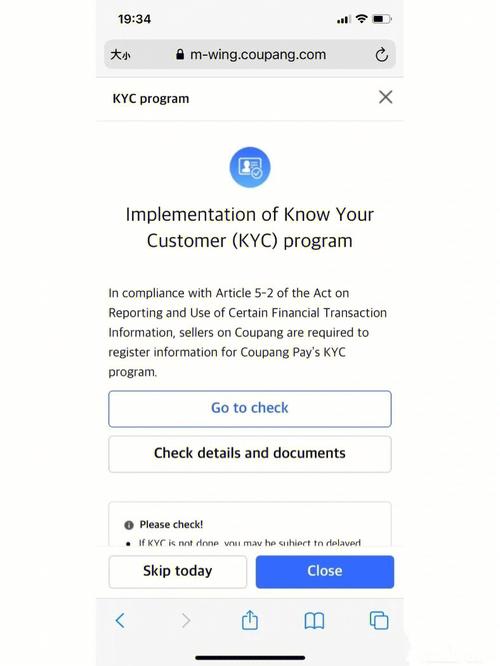This screenshot has height=666, width=500.
Task: Close the KYC program dialog with X
Action: pyautogui.click(x=385, y=97)
